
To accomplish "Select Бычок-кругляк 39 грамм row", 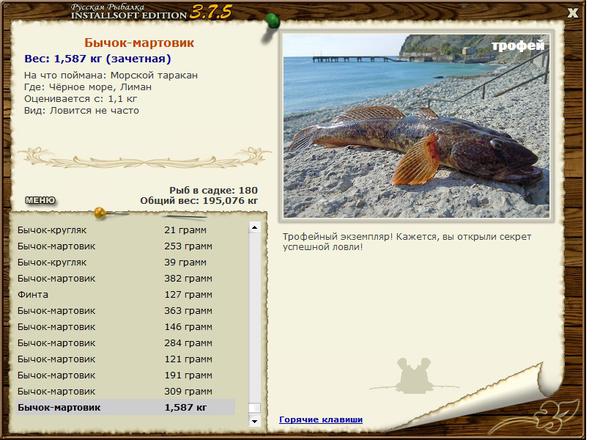I will (x=126, y=262).
